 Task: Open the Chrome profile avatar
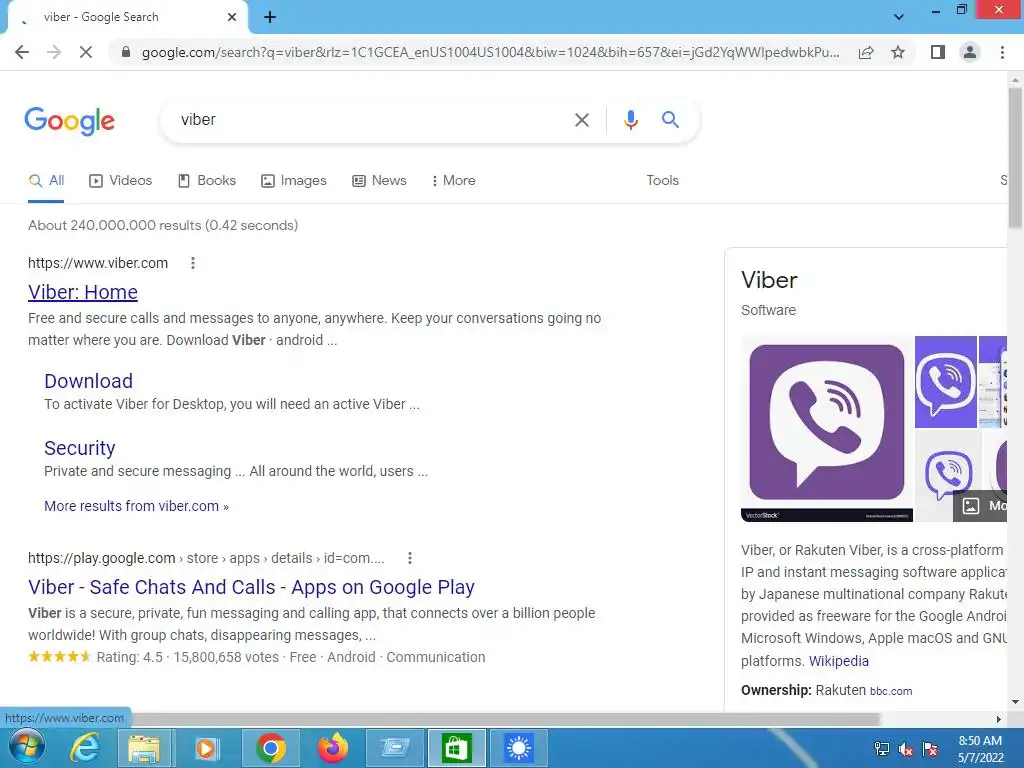pos(970,52)
